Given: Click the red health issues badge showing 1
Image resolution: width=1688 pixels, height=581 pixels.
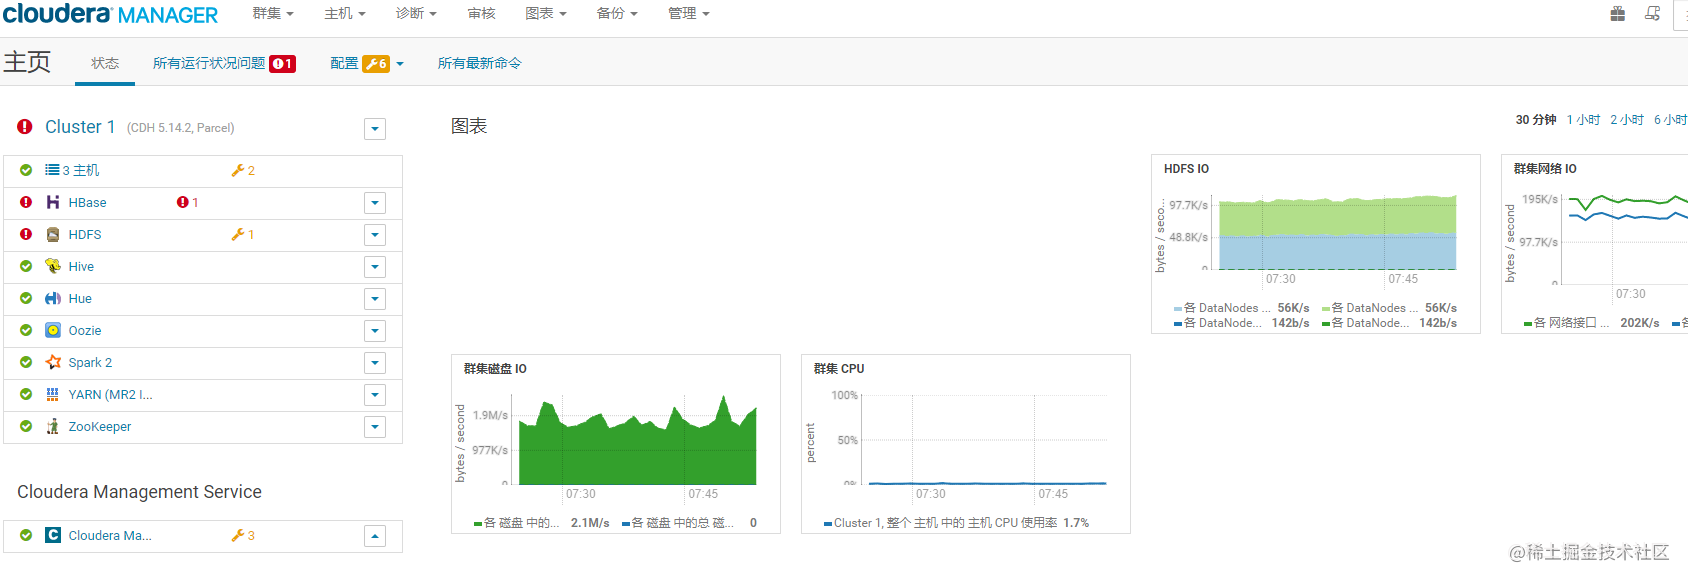Looking at the screenshot, I should pos(283,63).
